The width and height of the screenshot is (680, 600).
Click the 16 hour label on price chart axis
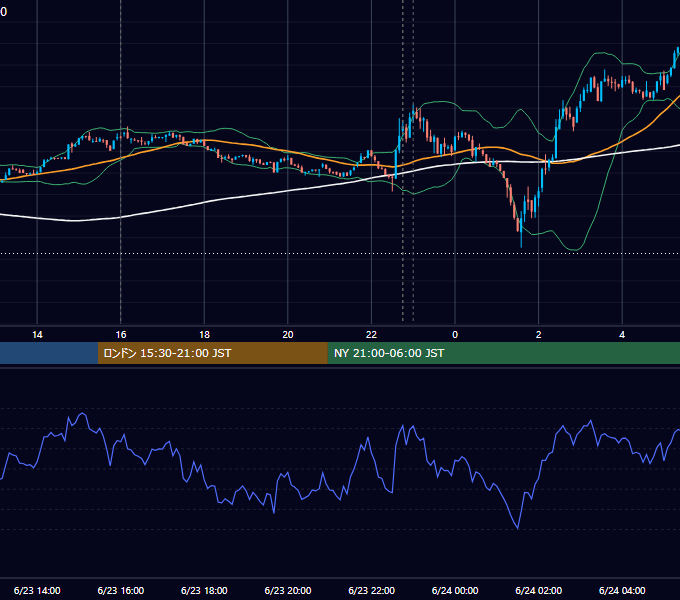coord(121,335)
